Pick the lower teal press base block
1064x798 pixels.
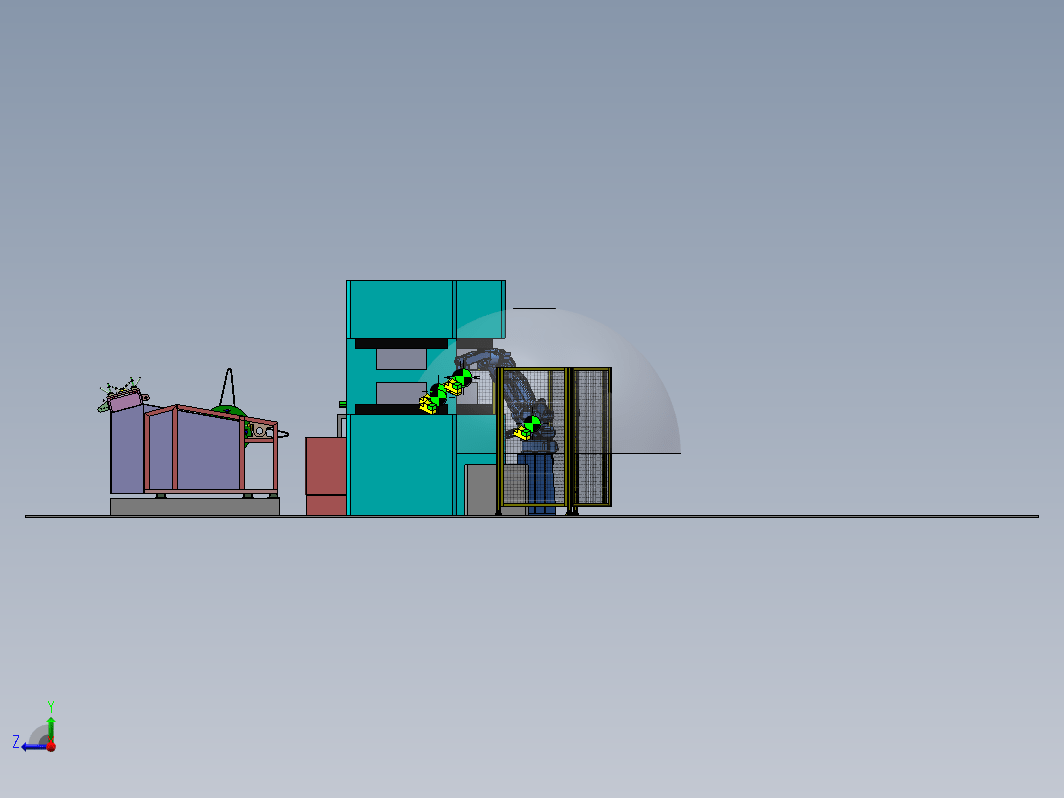tap(400, 465)
